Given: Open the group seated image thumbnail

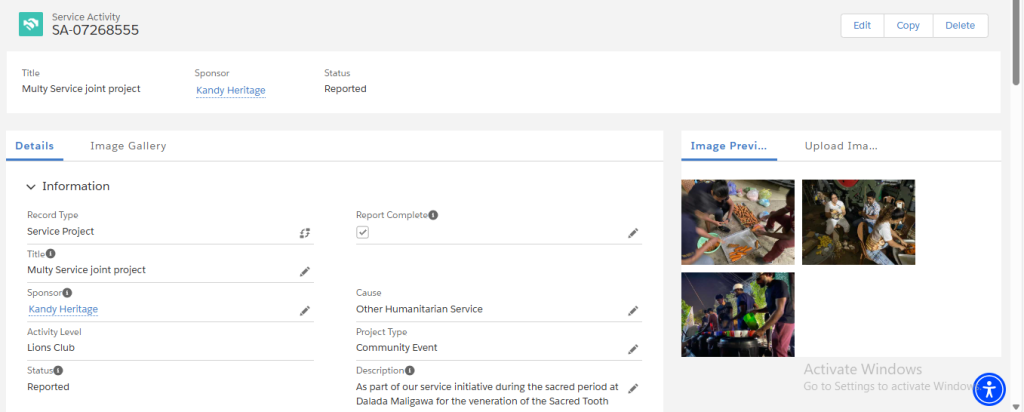Looking at the screenshot, I should pos(858,222).
